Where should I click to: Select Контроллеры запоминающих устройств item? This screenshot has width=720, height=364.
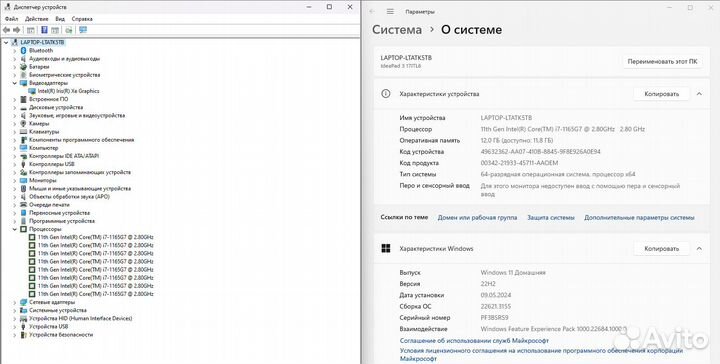(80, 172)
